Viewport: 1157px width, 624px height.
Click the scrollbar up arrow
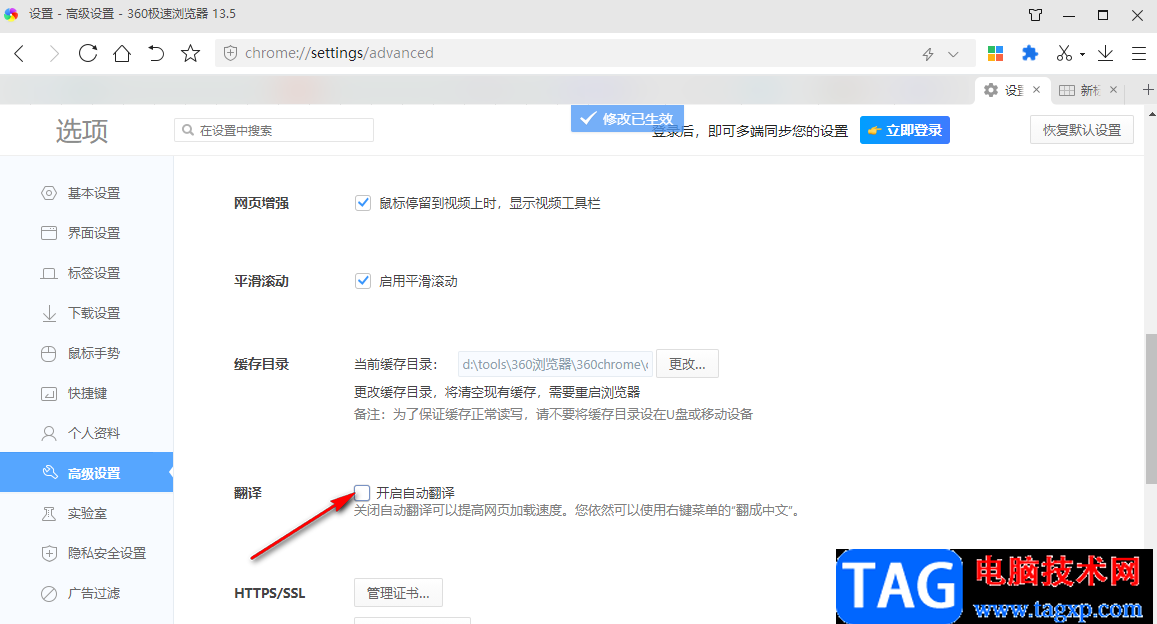click(x=1151, y=114)
